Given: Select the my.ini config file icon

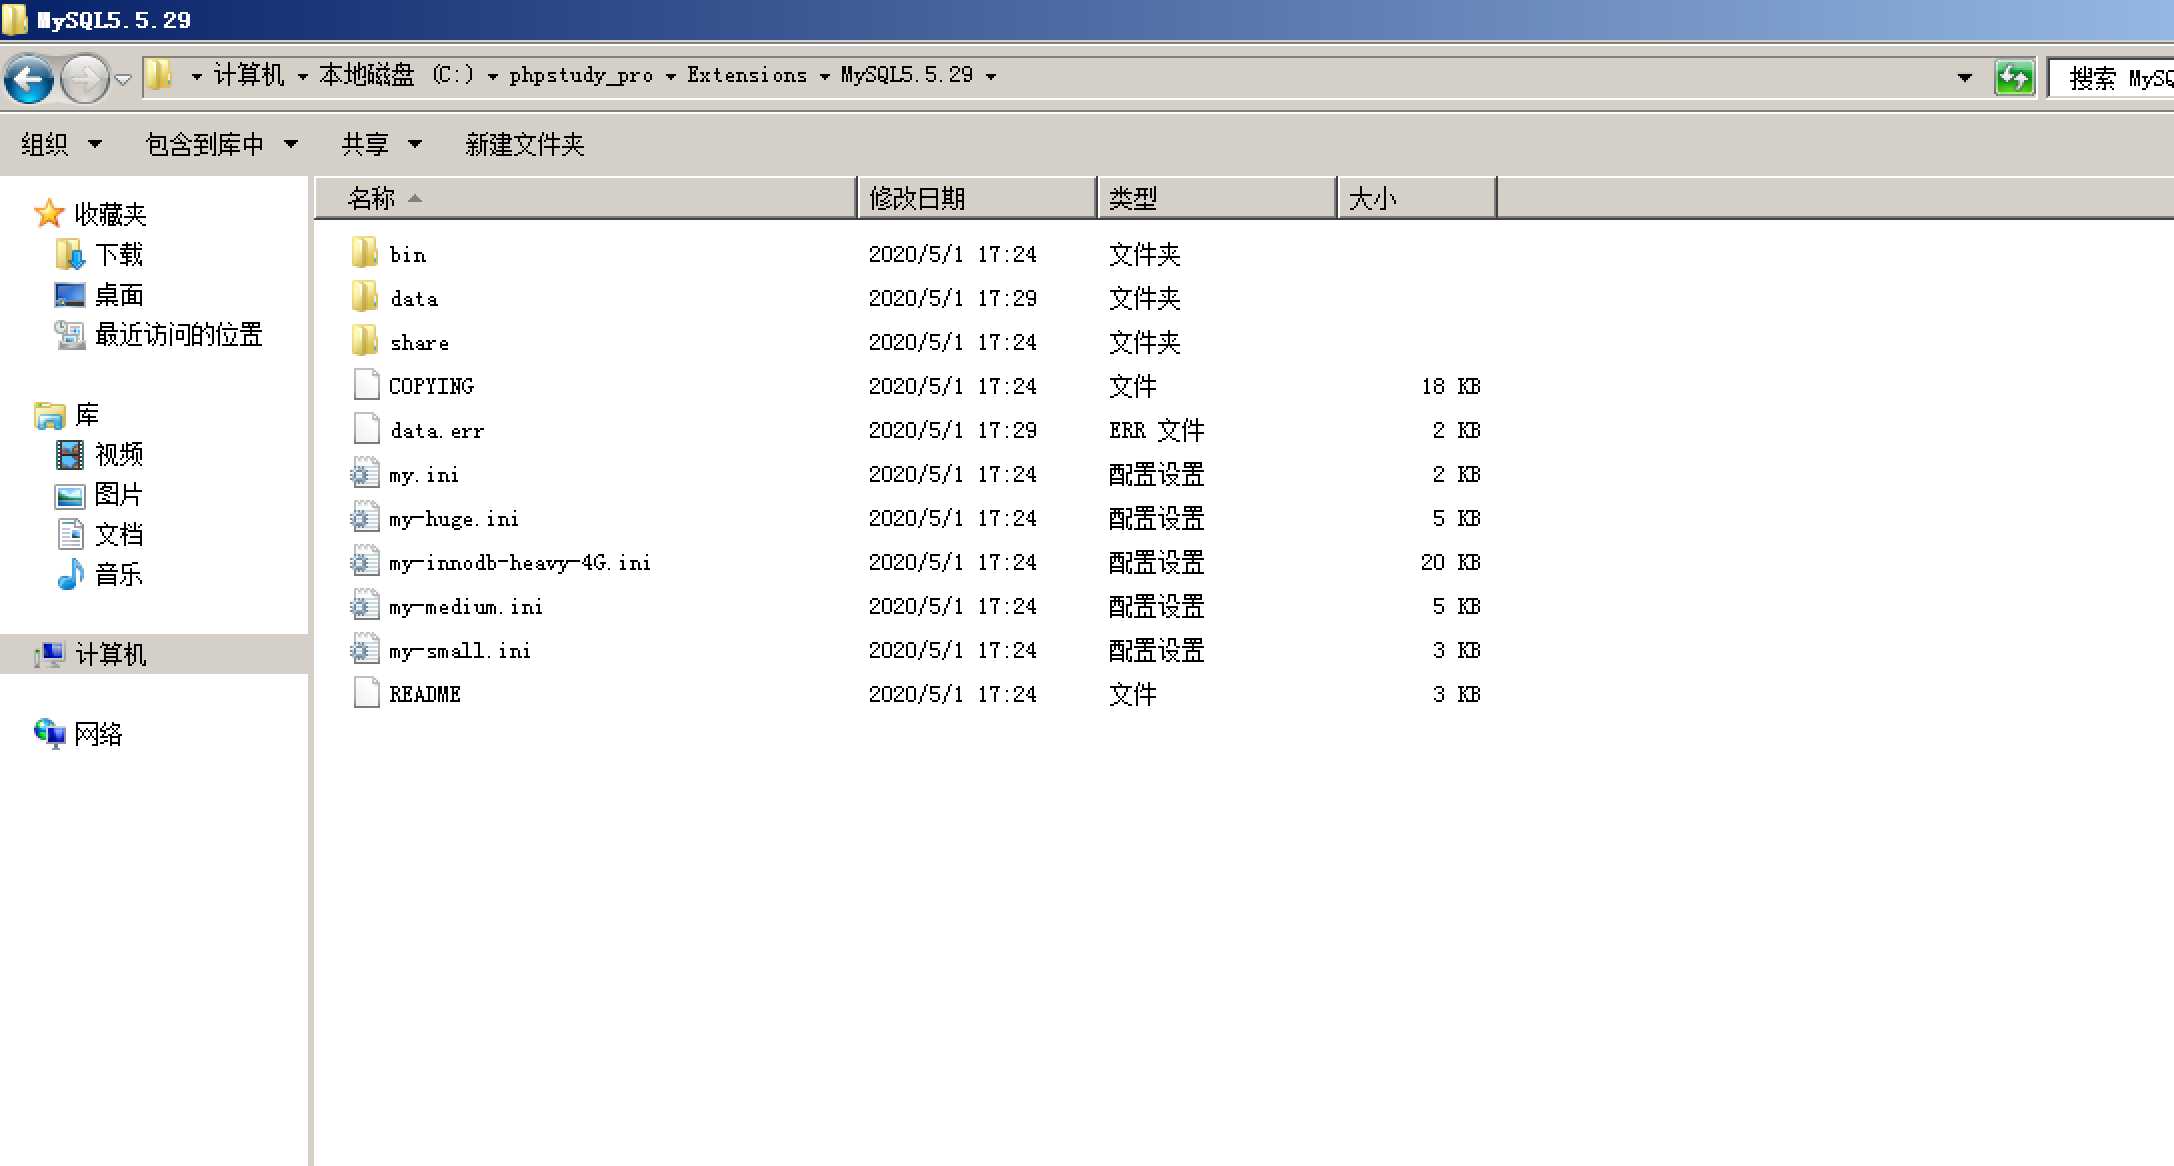Looking at the screenshot, I should click(365, 473).
